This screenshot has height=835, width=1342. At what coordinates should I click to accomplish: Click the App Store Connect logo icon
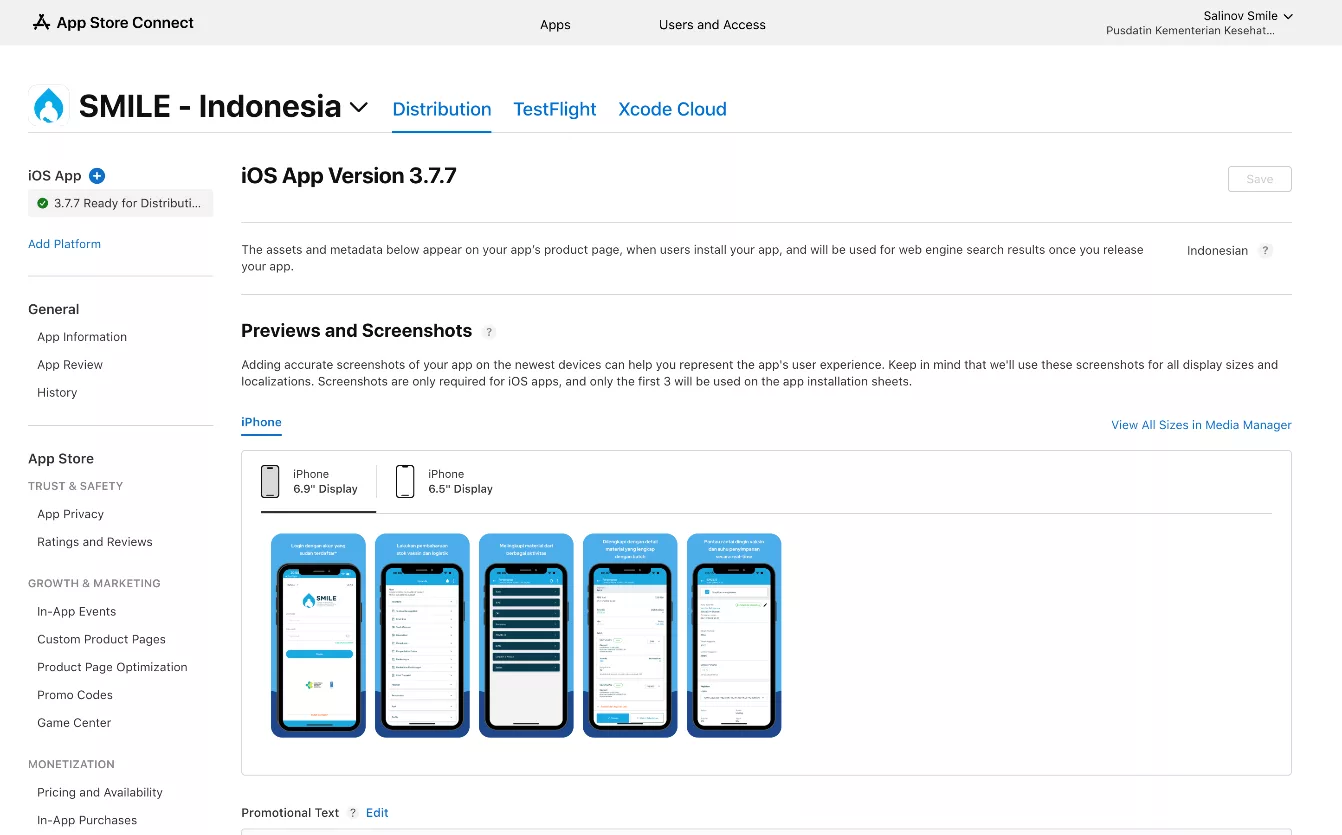(x=41, y=22)
